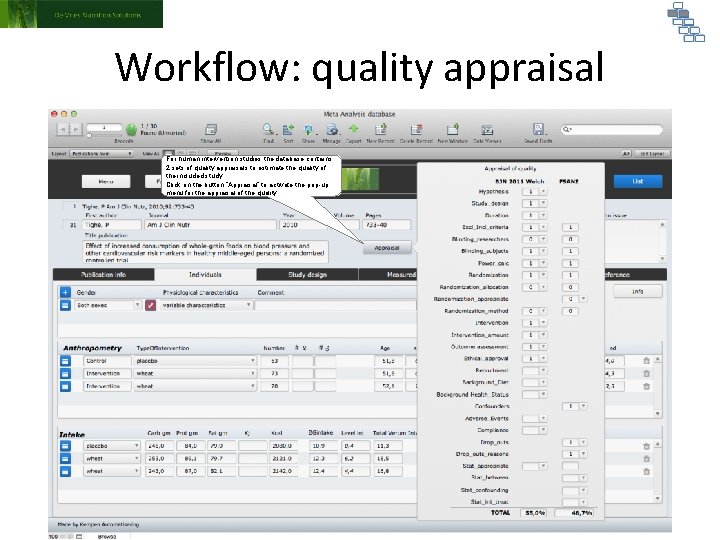Click the slide's blue block-diagram logo

[686, 22]
